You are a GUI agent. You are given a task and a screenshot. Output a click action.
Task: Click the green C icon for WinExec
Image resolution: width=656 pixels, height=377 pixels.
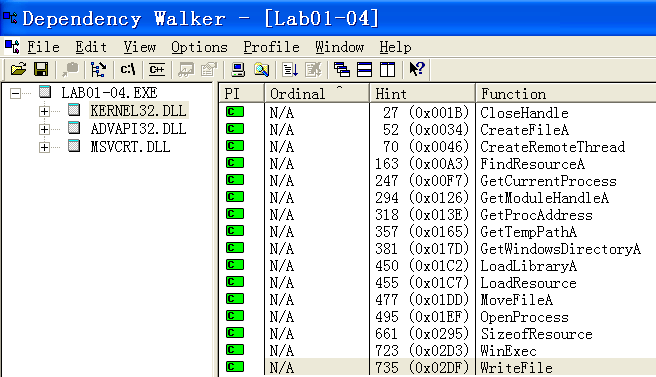[235, 349]
